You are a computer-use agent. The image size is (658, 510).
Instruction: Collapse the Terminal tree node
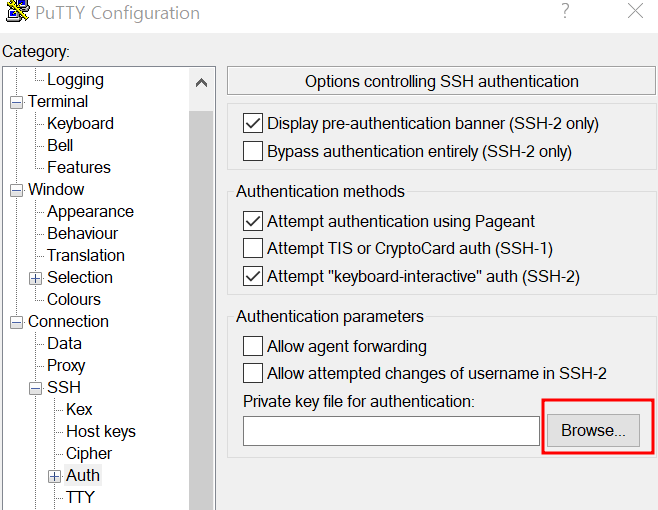(x=16, y=102)
